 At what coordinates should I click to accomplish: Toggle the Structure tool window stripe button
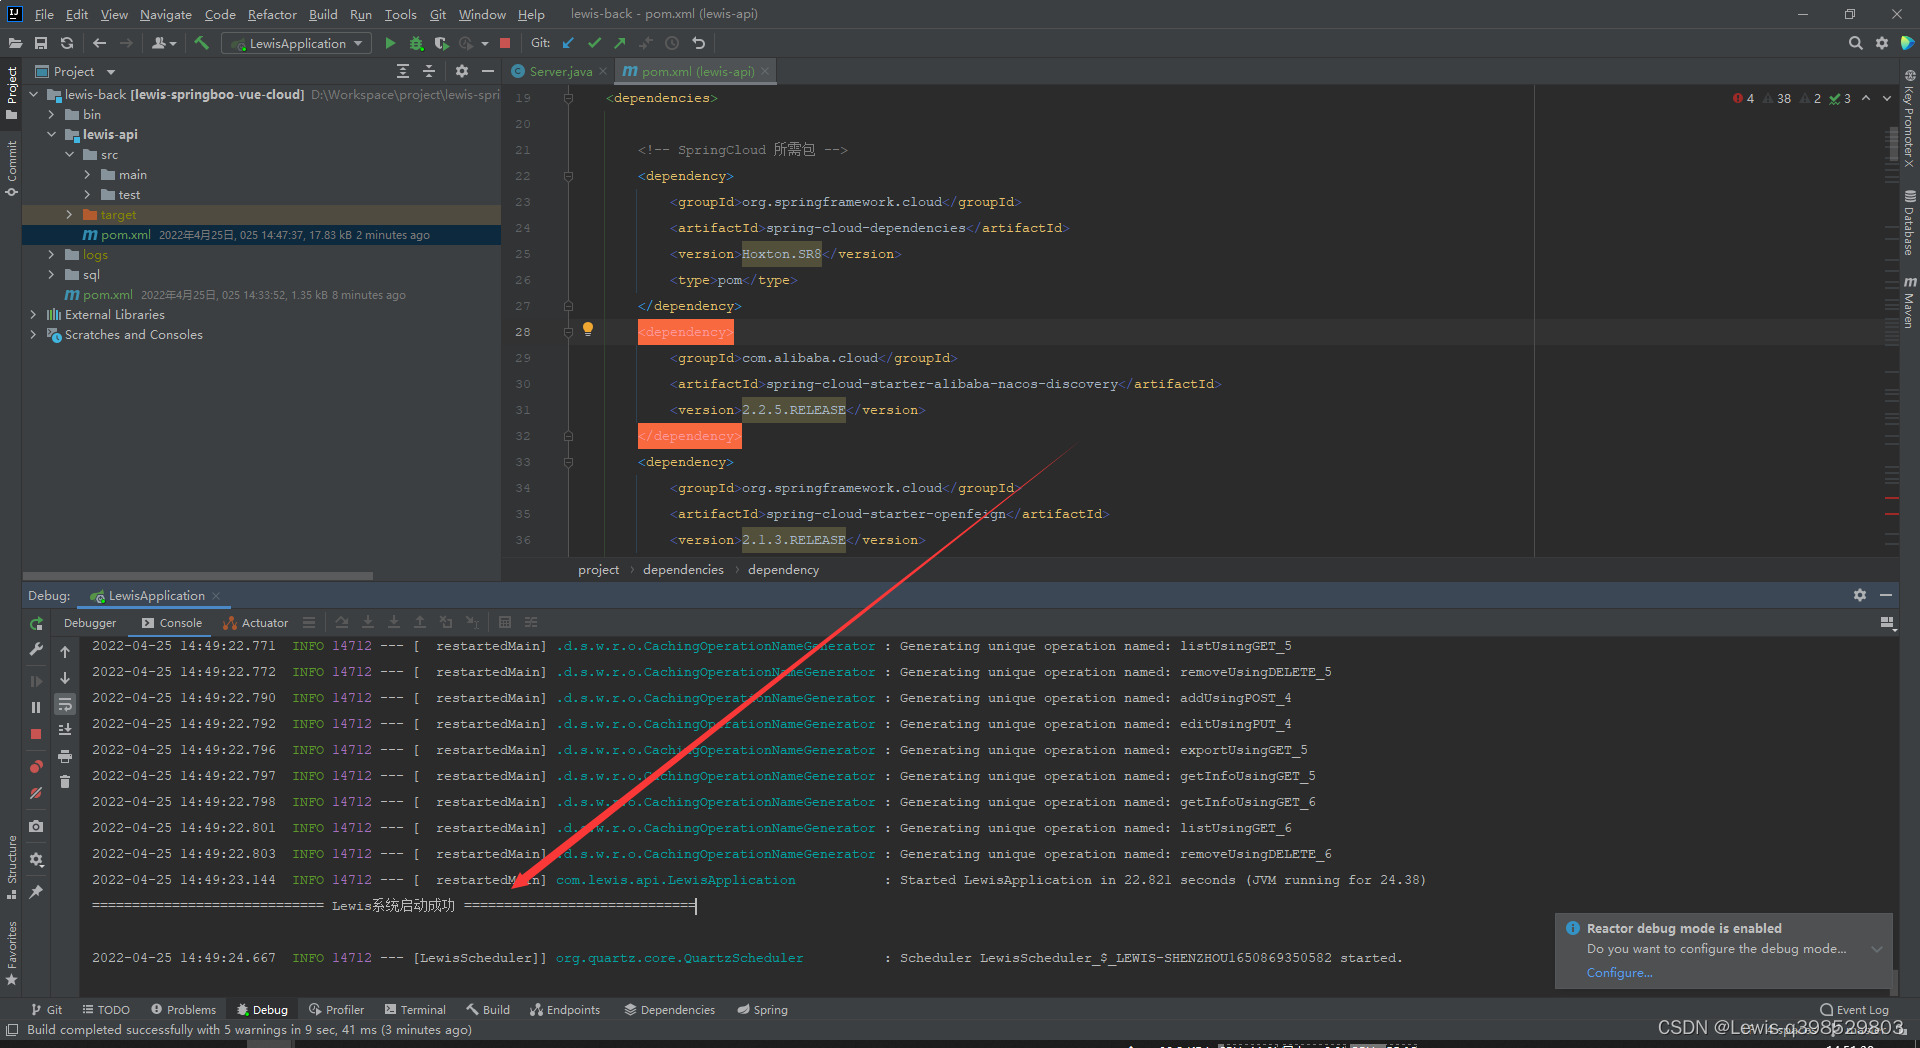(x=11, y=866)
